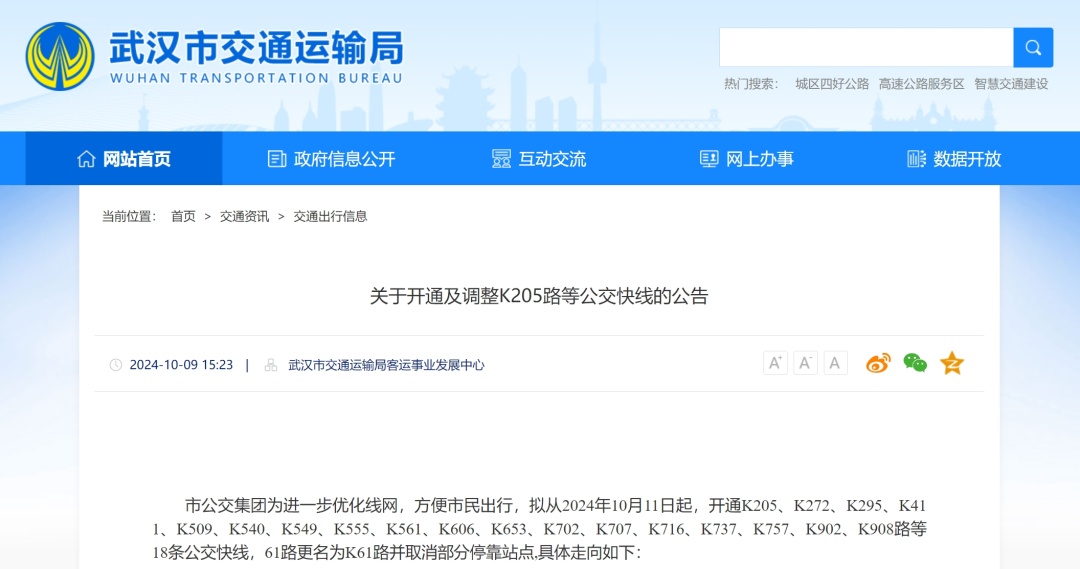
Task: Share article to Weibo
Action: [x=878, y=363]
